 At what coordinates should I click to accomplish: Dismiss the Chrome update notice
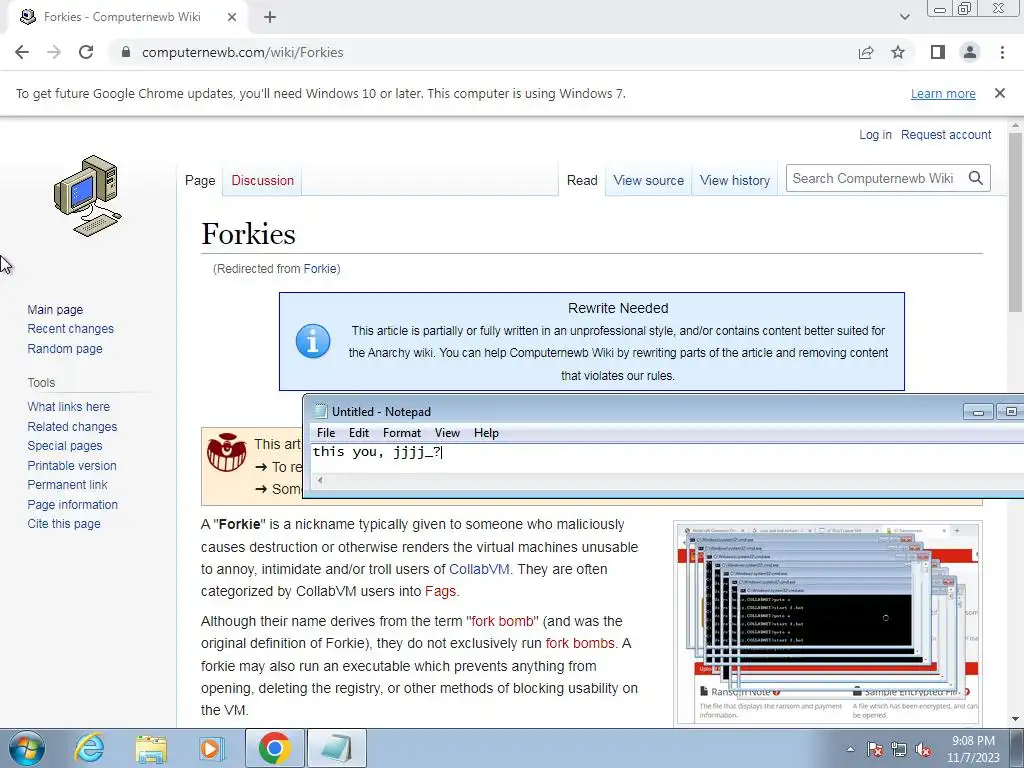point(1000,93)
